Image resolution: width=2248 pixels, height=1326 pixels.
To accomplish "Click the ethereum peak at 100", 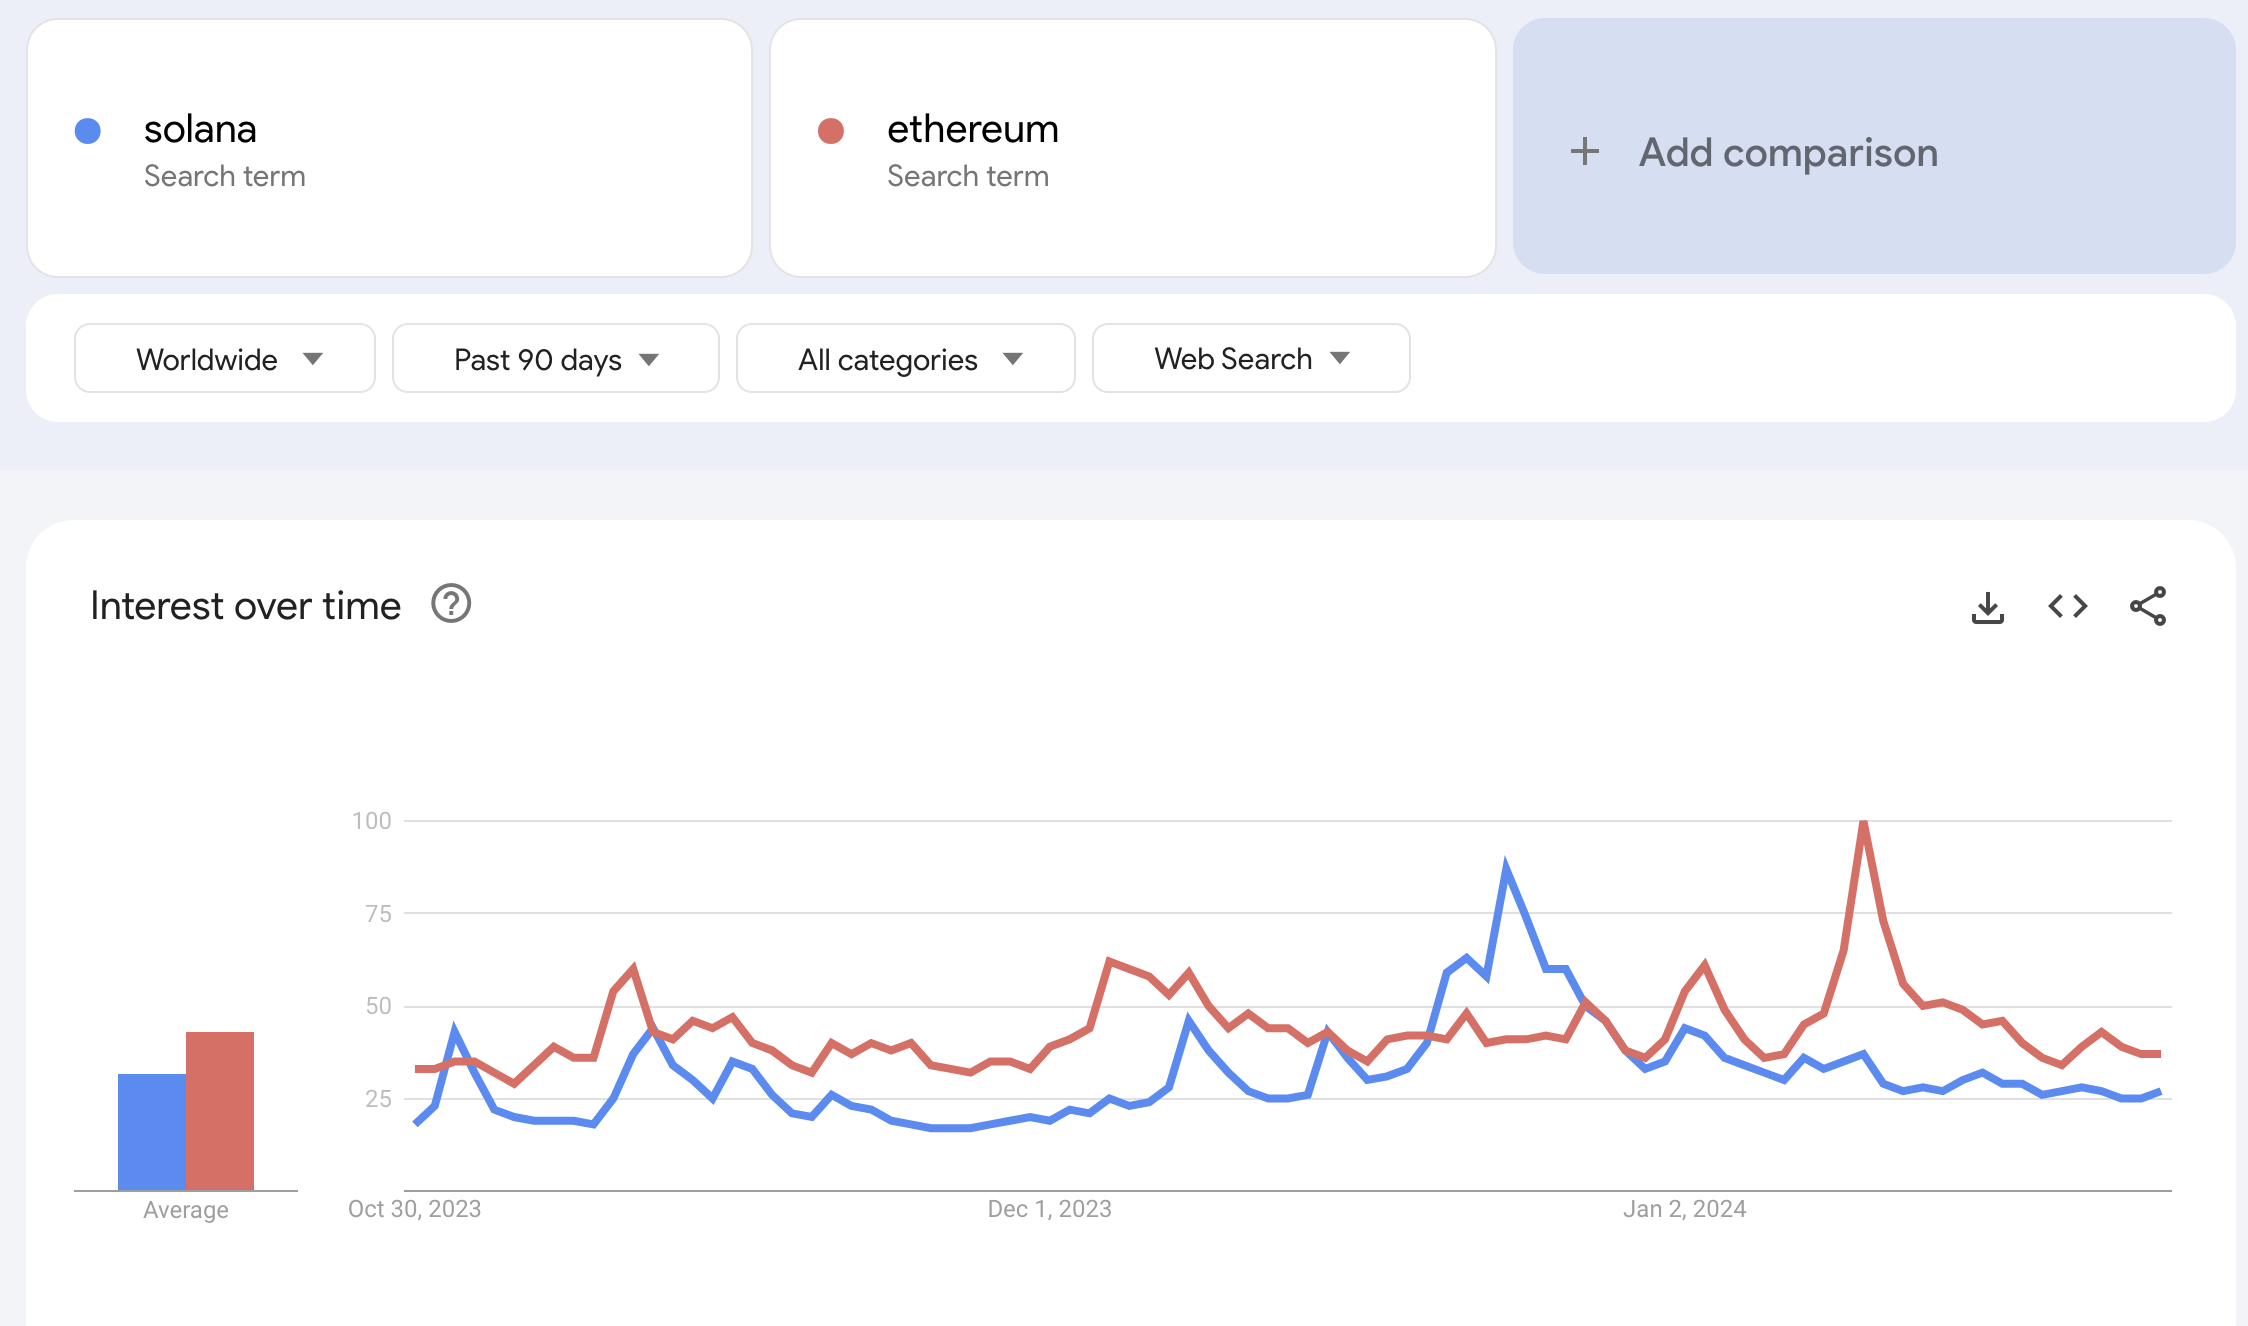I will (x=1863, y=823).
